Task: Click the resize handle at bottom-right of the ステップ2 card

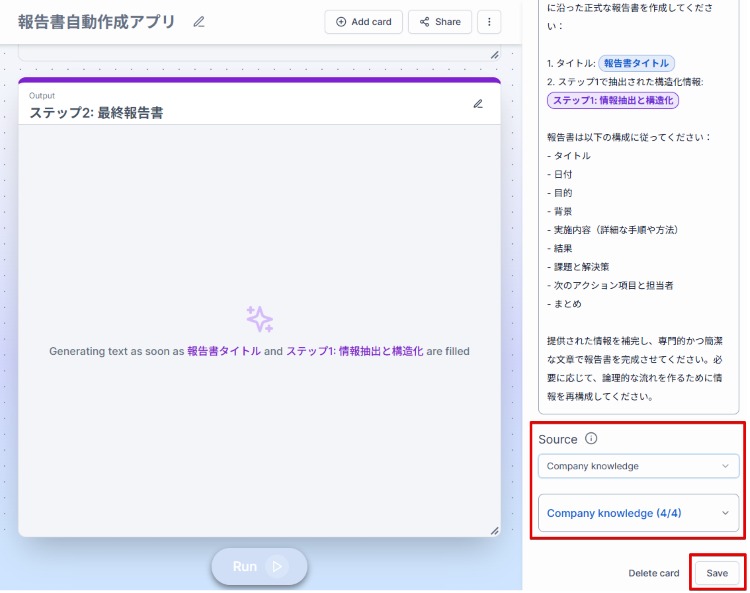Action: [494, 531]
